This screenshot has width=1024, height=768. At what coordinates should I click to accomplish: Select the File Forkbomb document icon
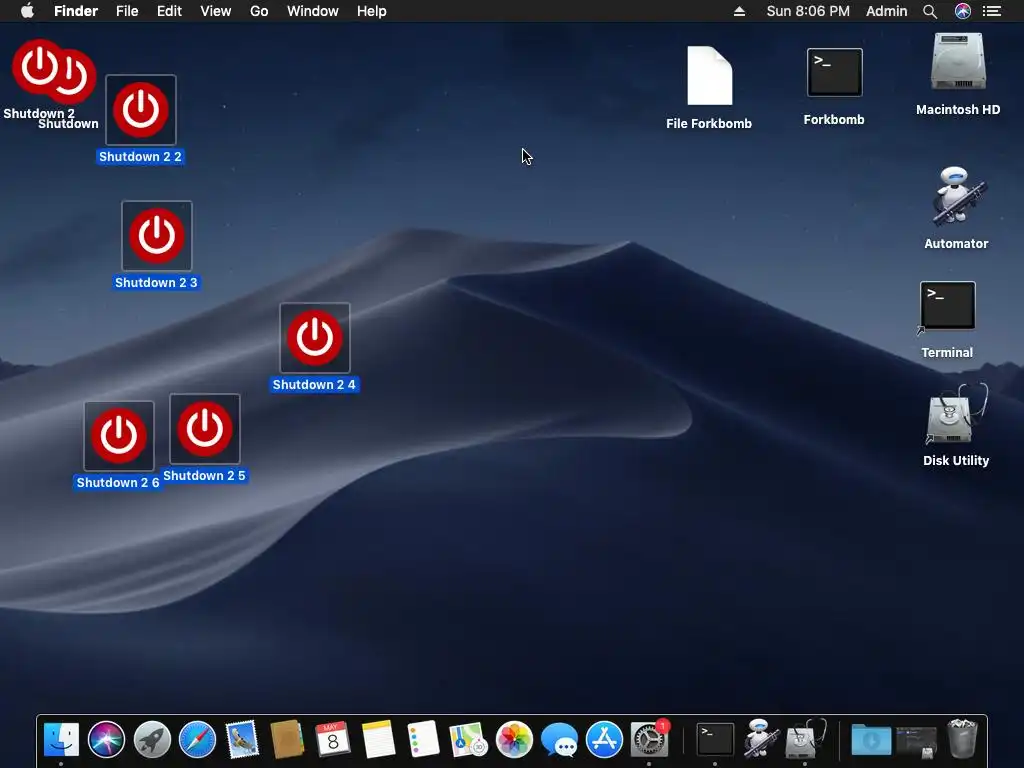pos(709,76)
